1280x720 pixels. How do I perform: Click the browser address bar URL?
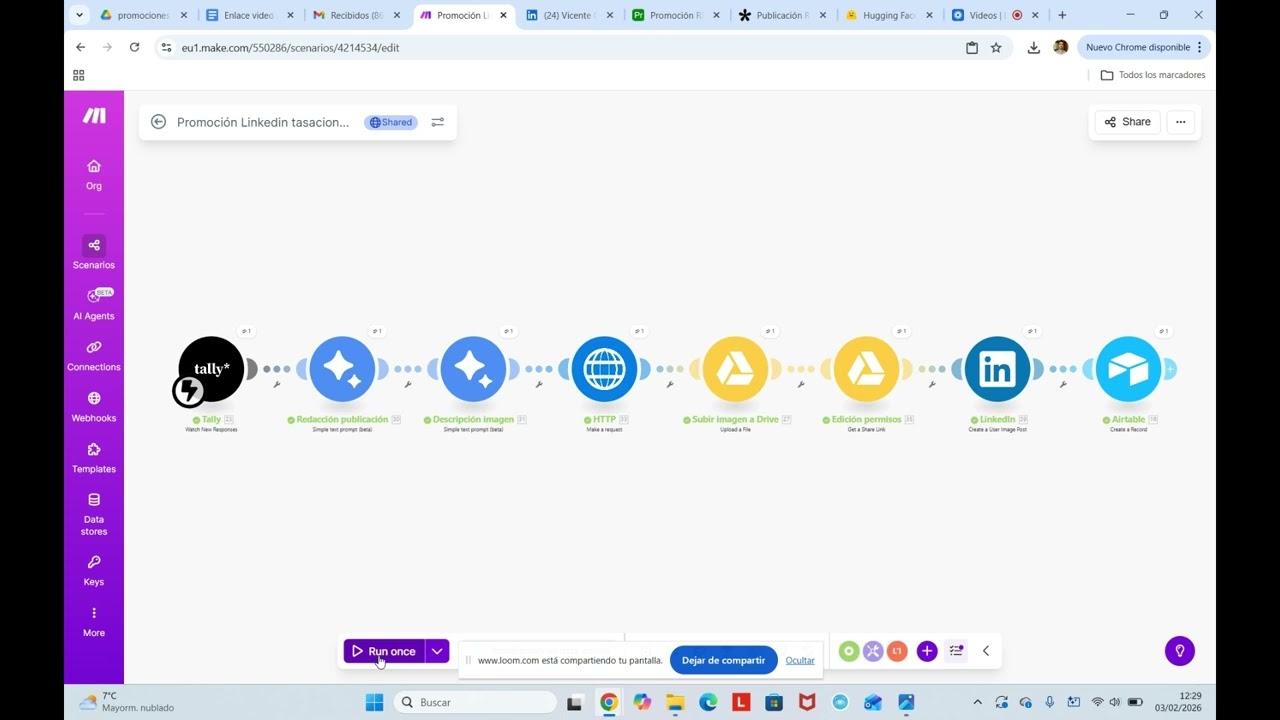tap(290, 47)
